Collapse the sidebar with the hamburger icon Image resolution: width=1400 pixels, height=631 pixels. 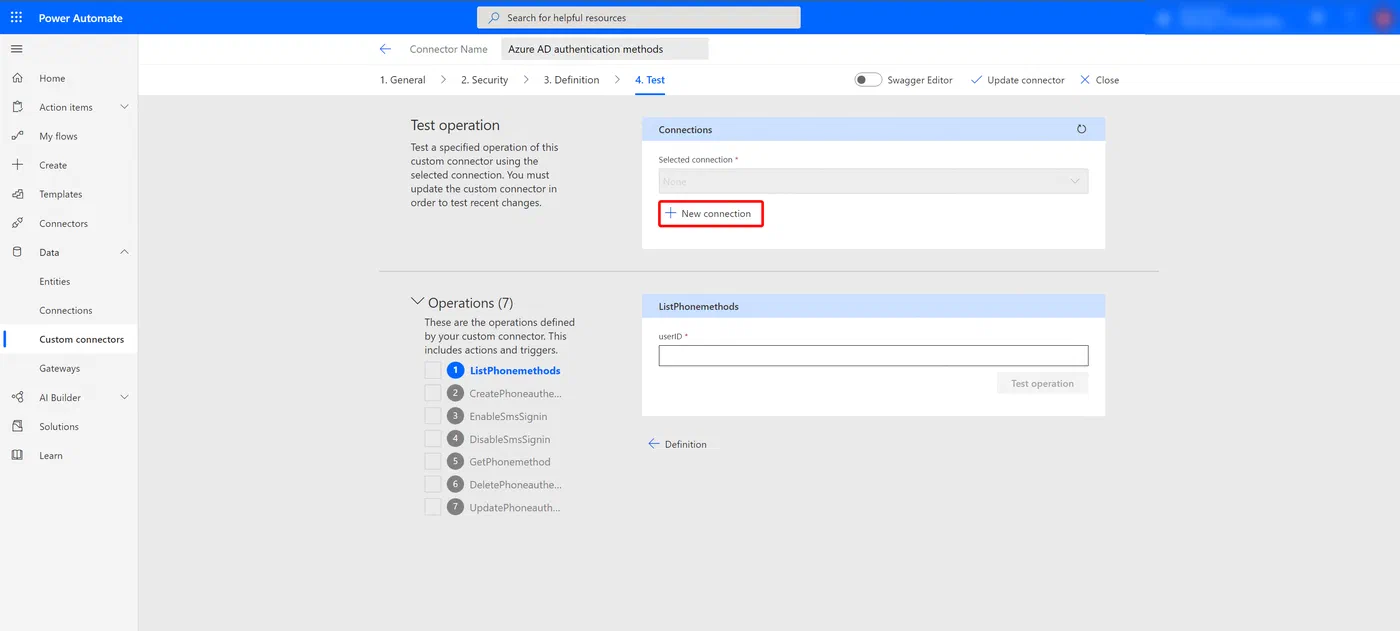coord(17,49)
